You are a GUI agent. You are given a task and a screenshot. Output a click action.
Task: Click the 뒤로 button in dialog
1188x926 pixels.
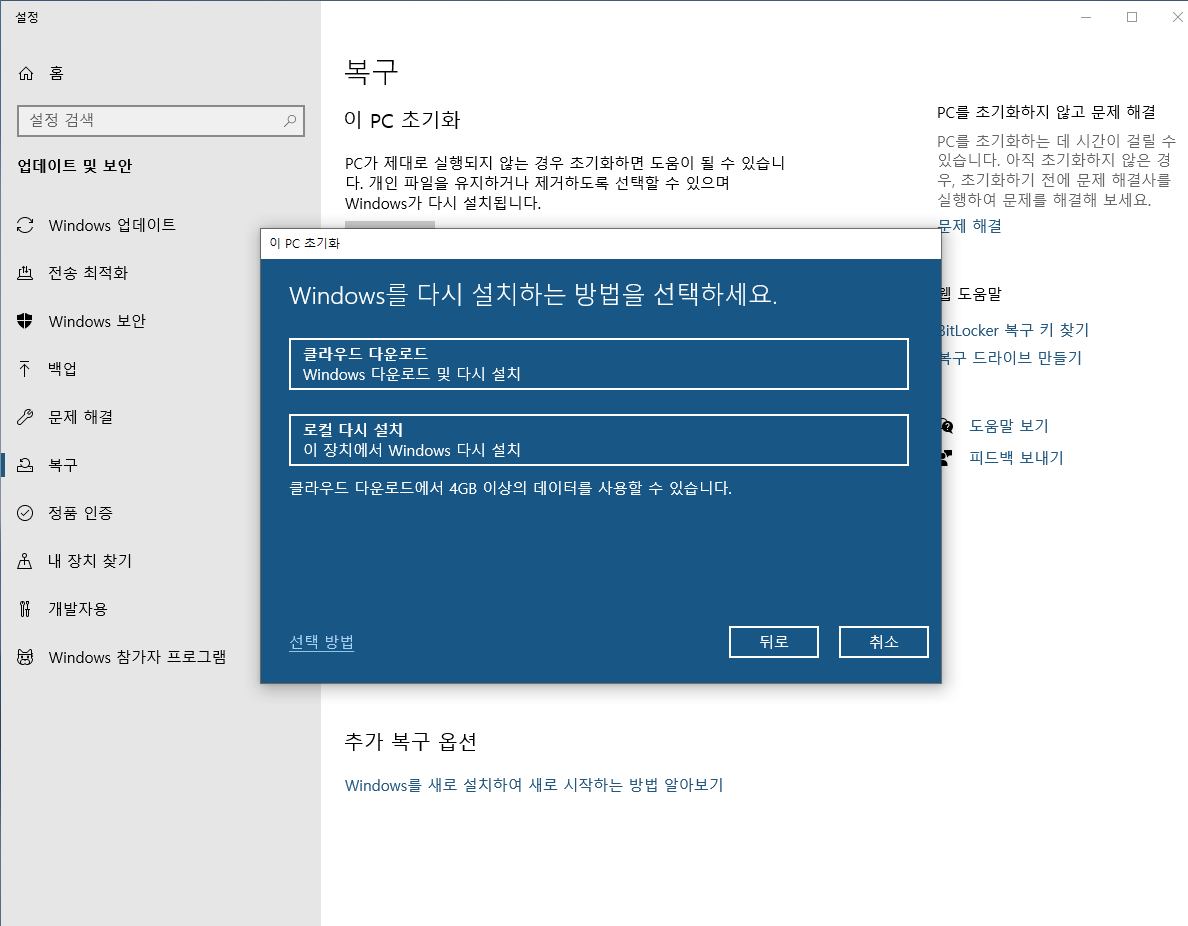pyautogui.click(x=774, y=642)
